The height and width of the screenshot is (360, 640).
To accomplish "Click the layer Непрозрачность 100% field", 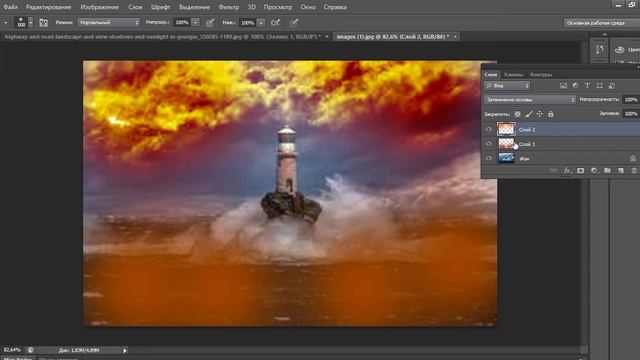I will [x=631, y=100].
